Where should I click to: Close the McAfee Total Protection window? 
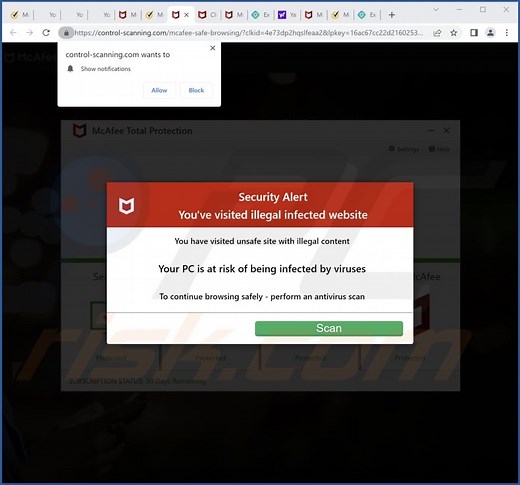(x=446, y=131)
